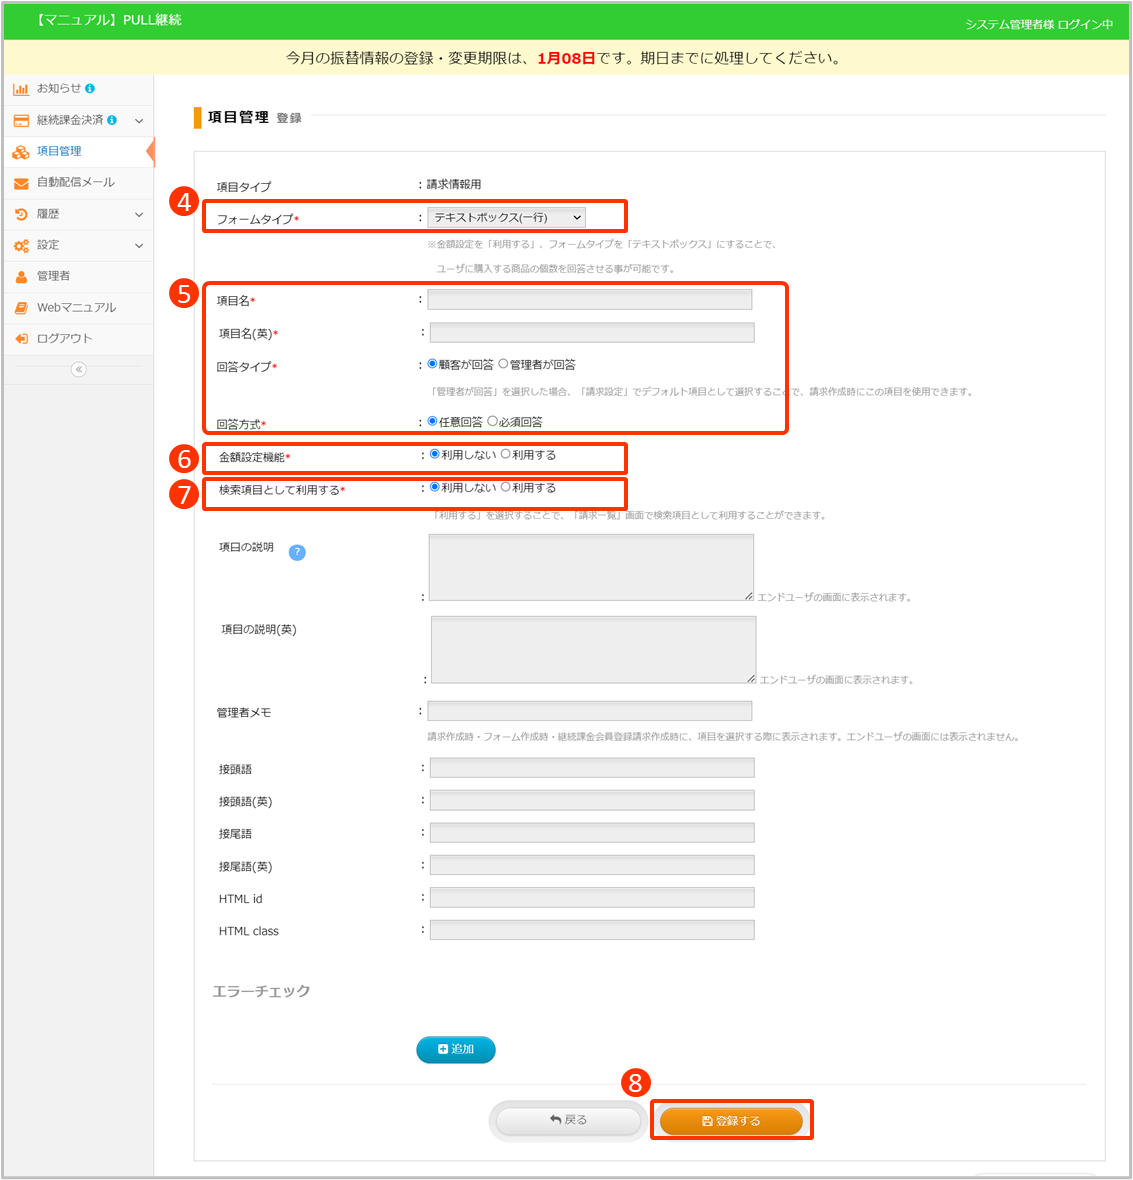Select 必須回答 for 回答方式

492,421
